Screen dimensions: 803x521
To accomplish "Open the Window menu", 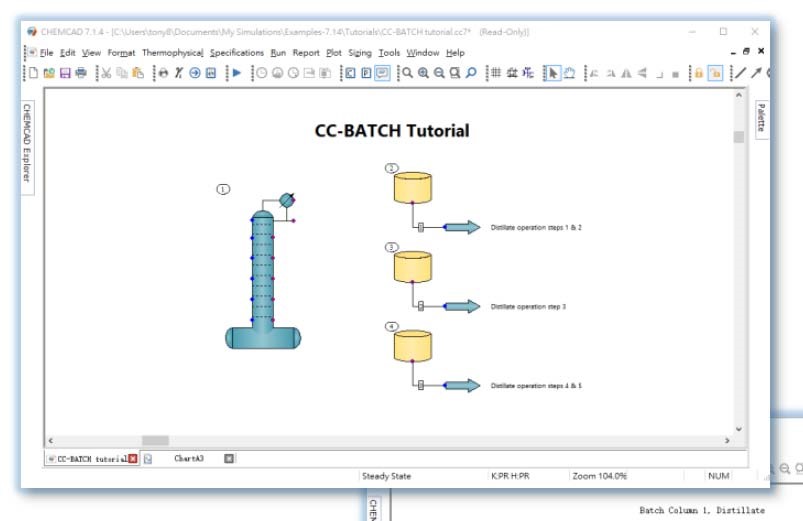I will pyautogui.click(x=422, y=52).
